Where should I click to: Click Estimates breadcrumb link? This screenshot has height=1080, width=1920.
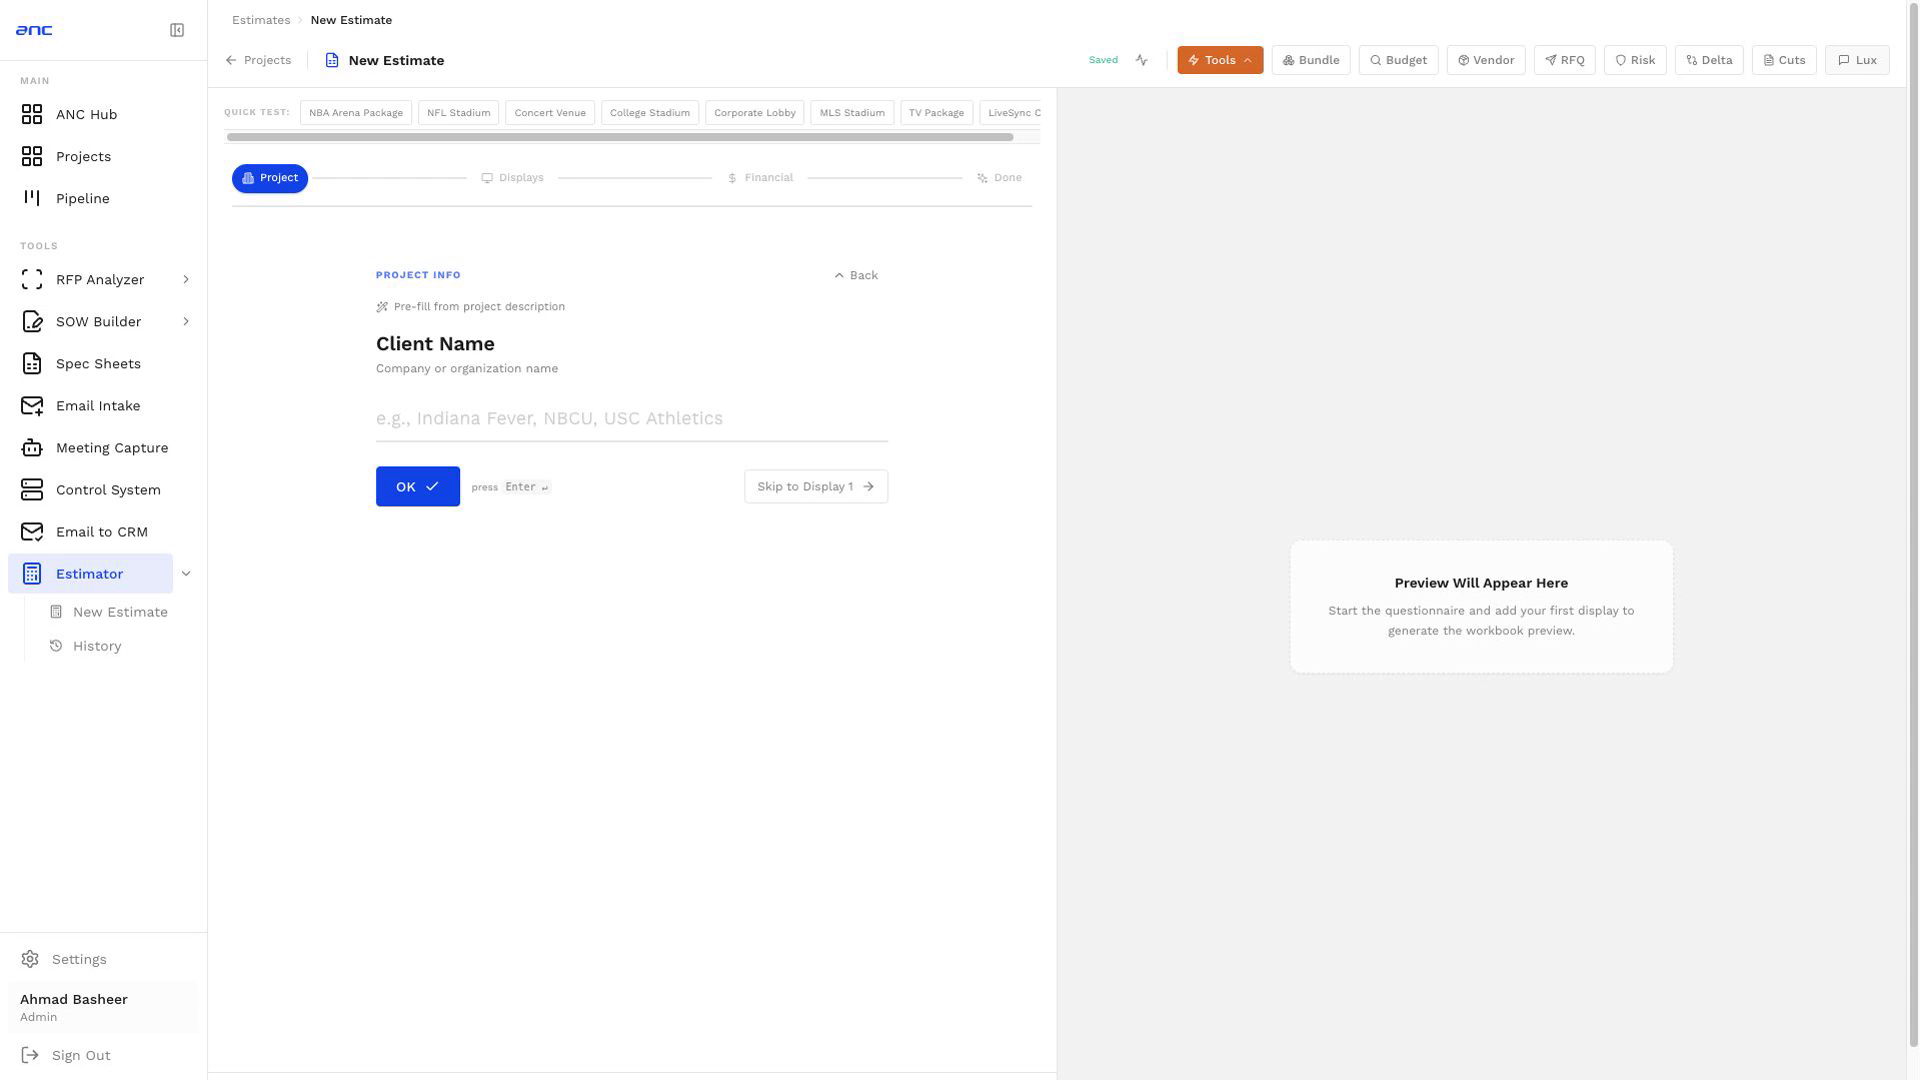(261, 20)
